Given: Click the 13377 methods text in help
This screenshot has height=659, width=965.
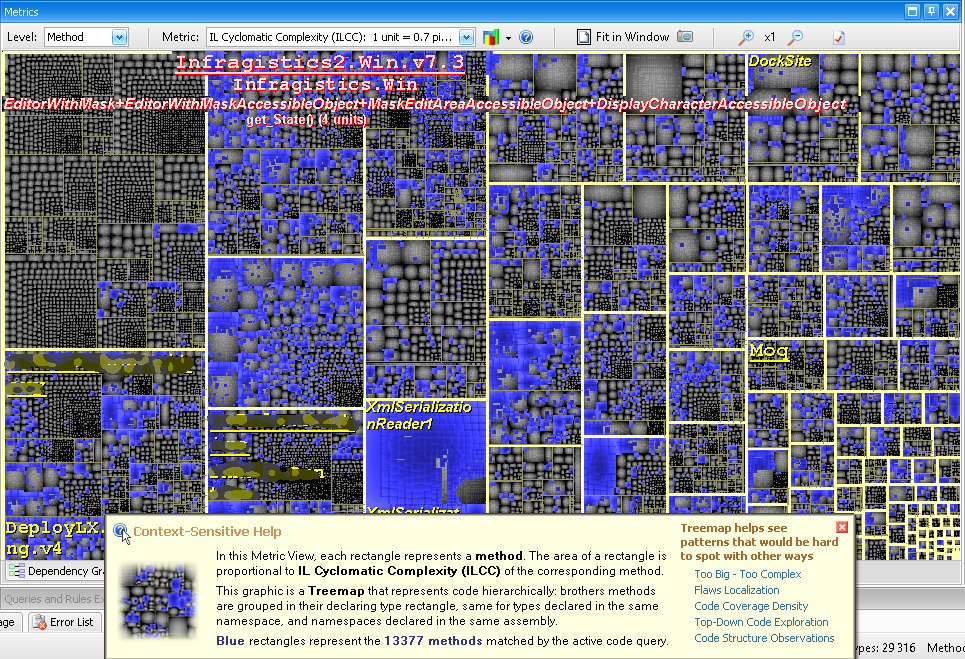Looking at the screenshot, I should pyautogui.click(x=433, y=641).
